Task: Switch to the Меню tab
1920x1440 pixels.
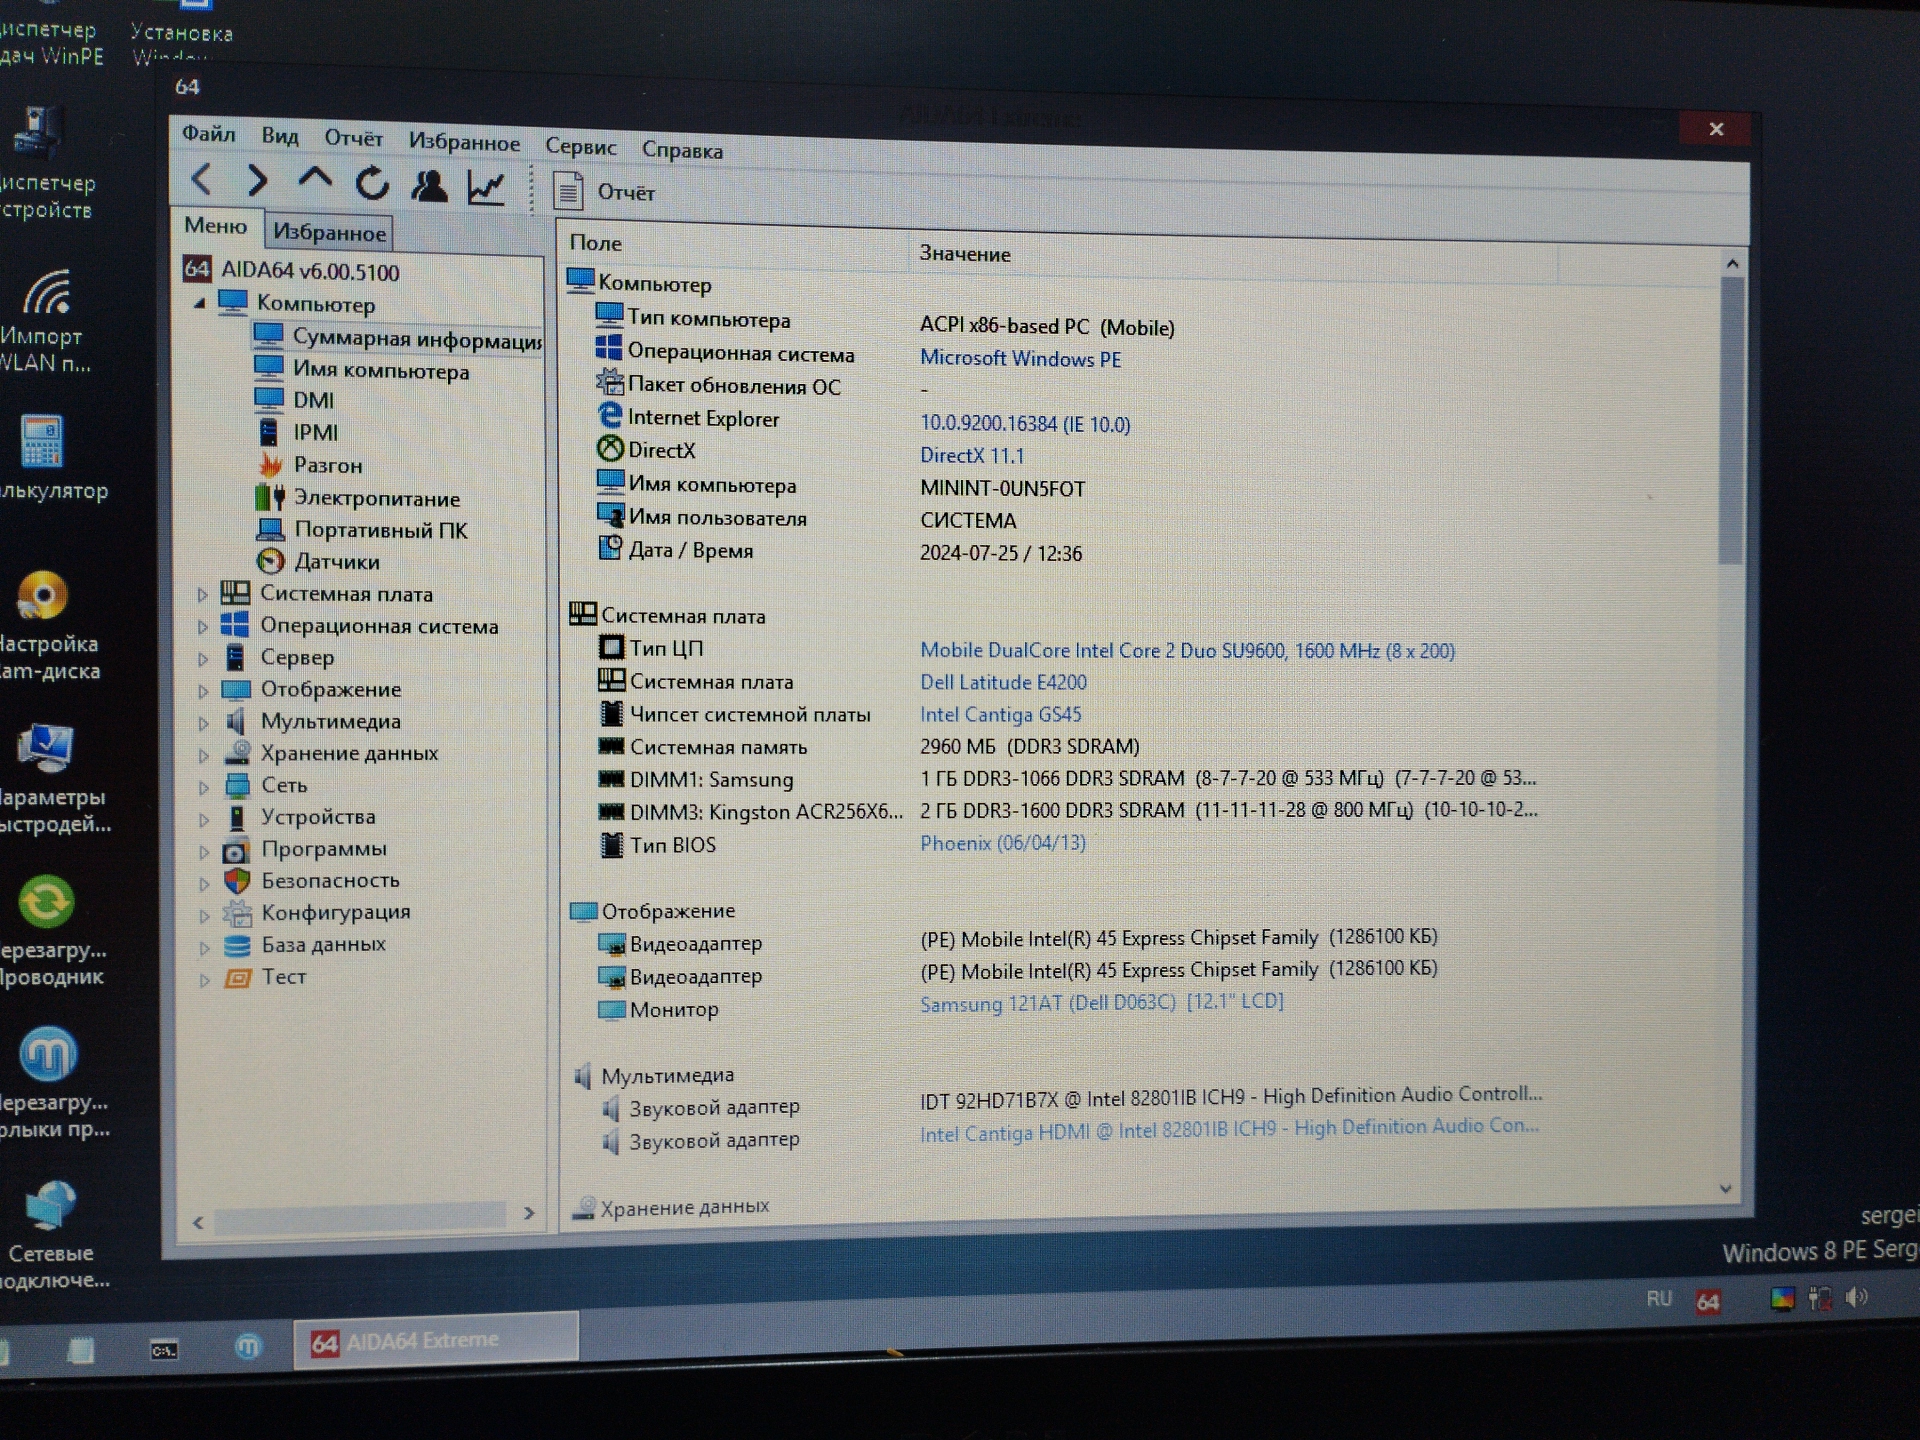Action: point(215,226)
